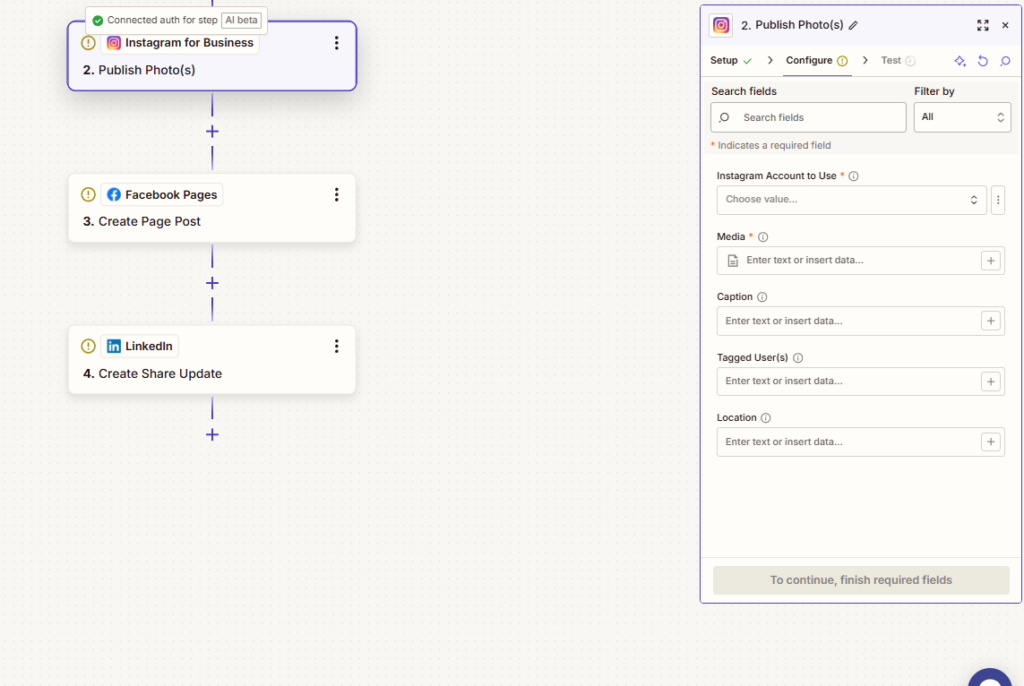Screen dimensions: 1024x686
Task: Open extra options beside Instagram Account field
Action: (x=997, y=200)
